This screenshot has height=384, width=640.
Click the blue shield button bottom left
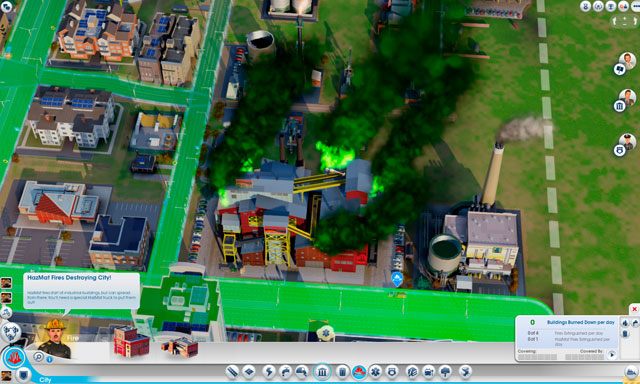click(24, 374)
